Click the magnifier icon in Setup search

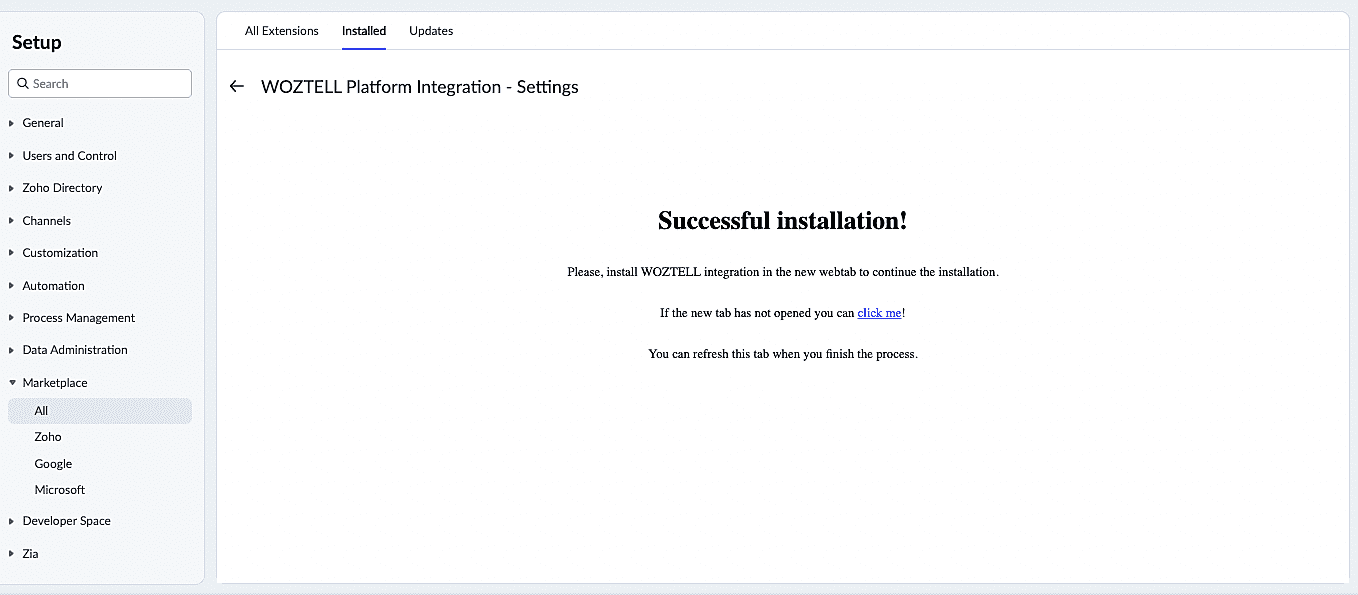(23, 84)
